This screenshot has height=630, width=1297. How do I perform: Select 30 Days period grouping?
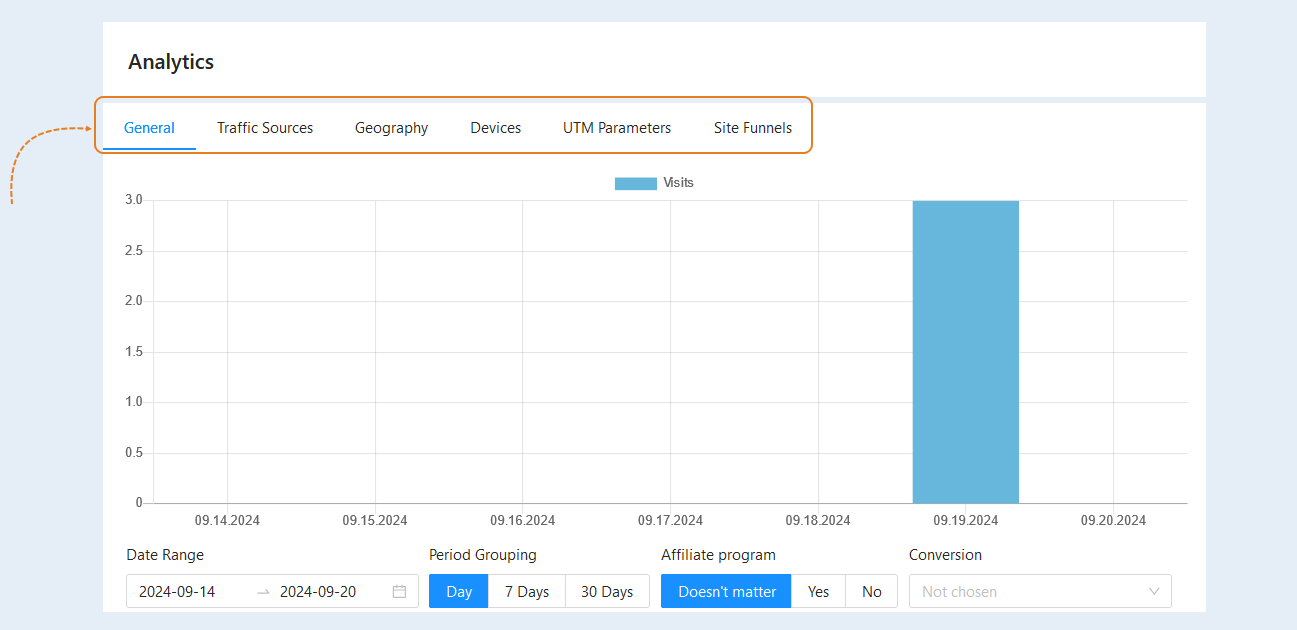607,592
